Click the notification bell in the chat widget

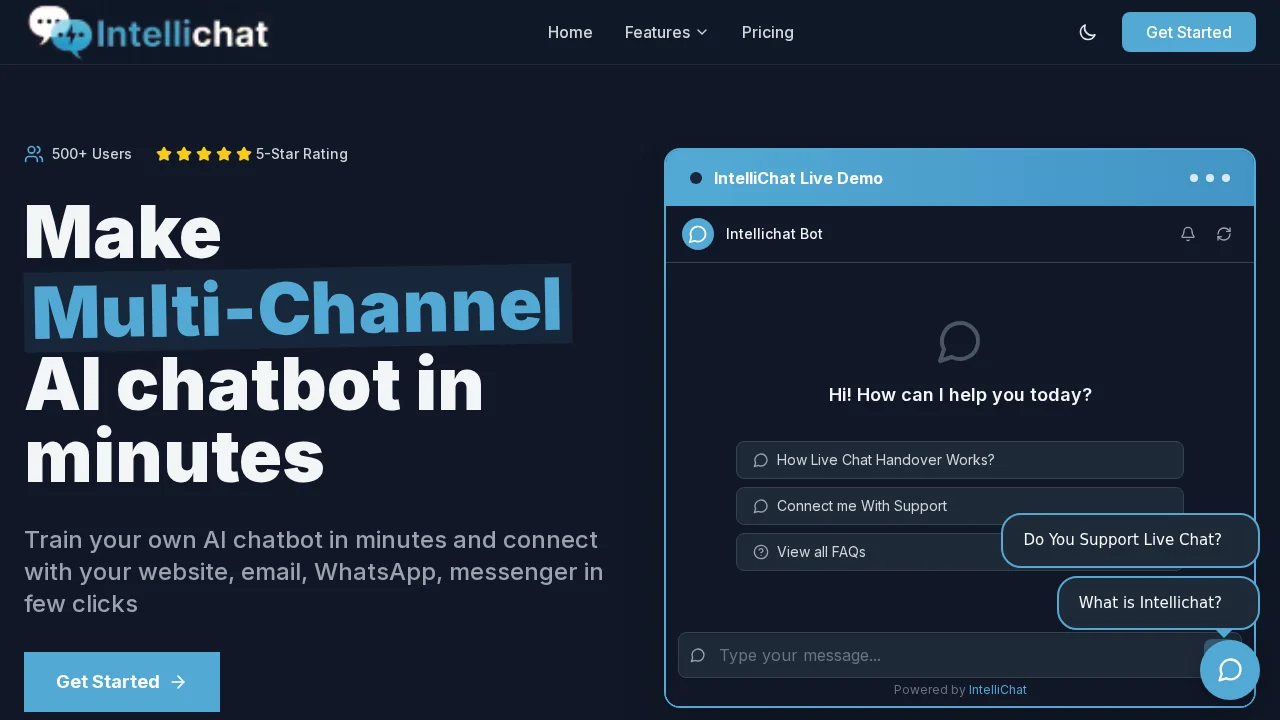click(1188, 234)
